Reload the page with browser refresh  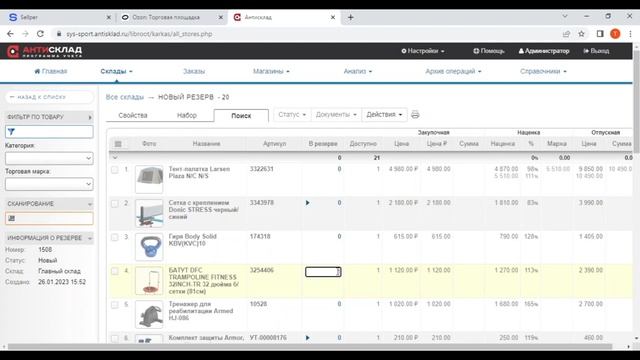tap(40, 34)
